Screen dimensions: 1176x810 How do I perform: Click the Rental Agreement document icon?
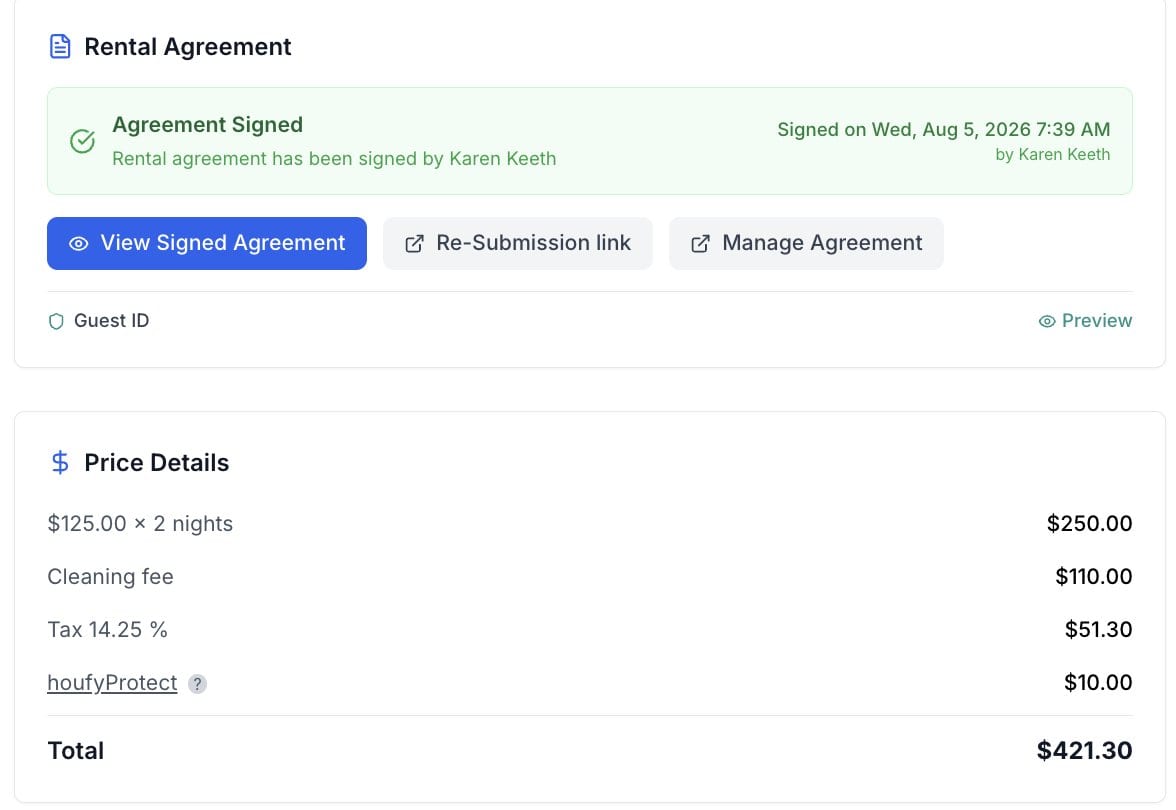pyautogui.click(x=60, y=46)
